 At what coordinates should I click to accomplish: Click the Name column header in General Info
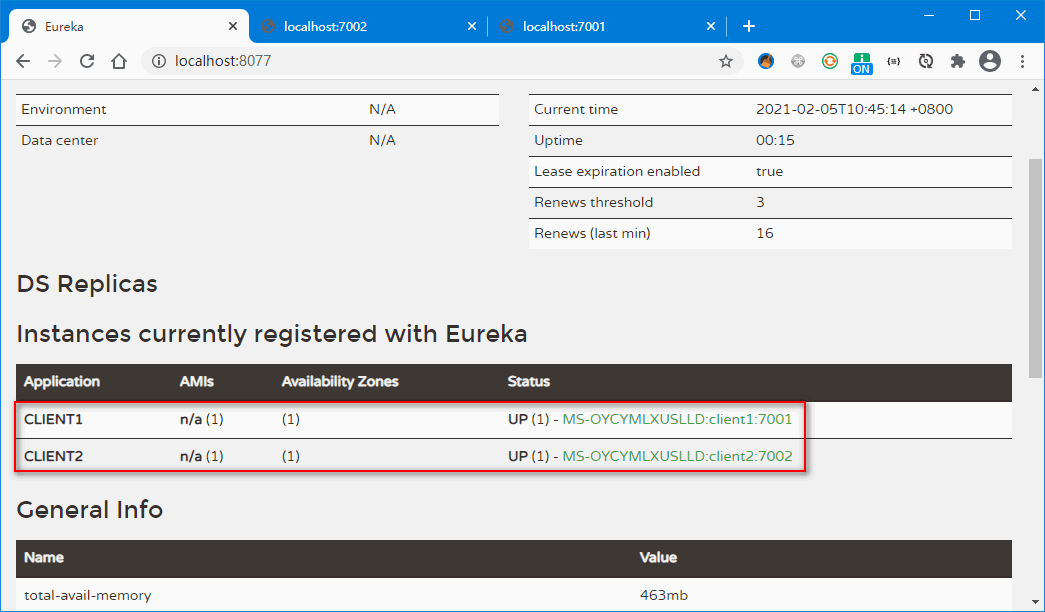(x=44, y=558)
